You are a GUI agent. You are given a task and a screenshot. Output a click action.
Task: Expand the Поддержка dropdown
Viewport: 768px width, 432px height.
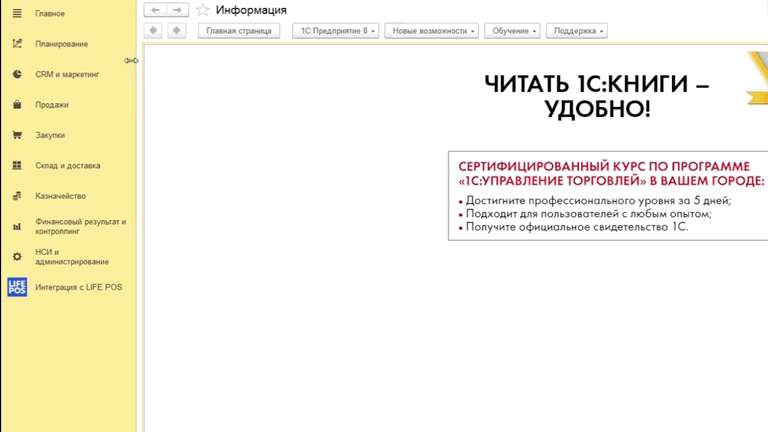click(577, 31)
